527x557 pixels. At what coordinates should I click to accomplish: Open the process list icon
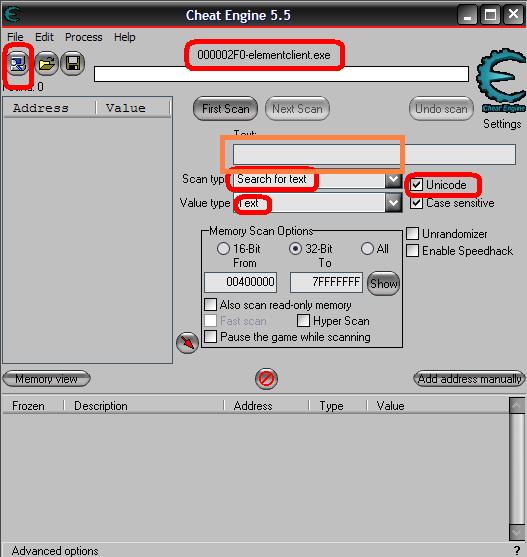[x=18, y=64]
